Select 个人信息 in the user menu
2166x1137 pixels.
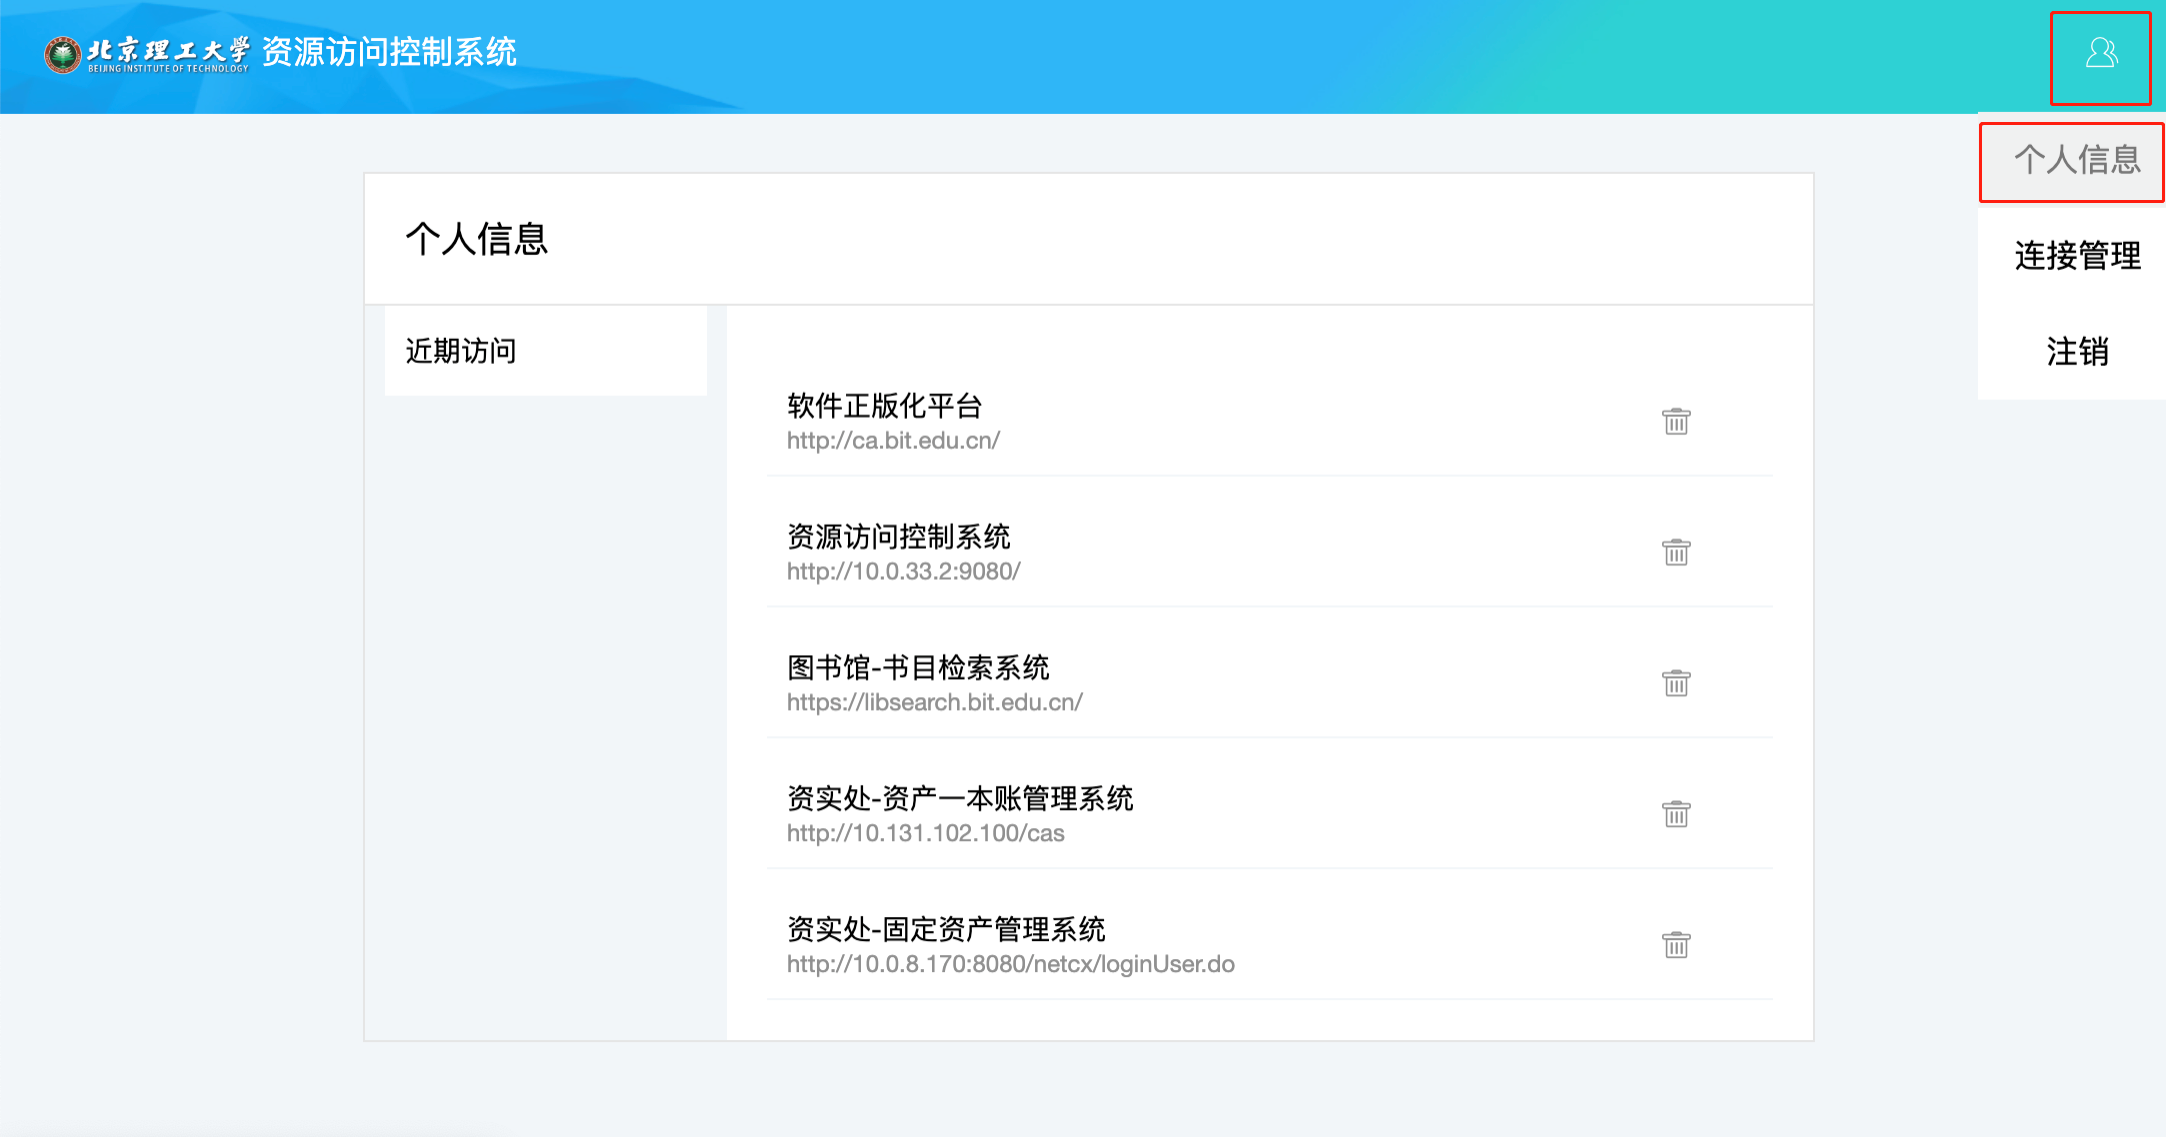click(x=2077, y=160)
